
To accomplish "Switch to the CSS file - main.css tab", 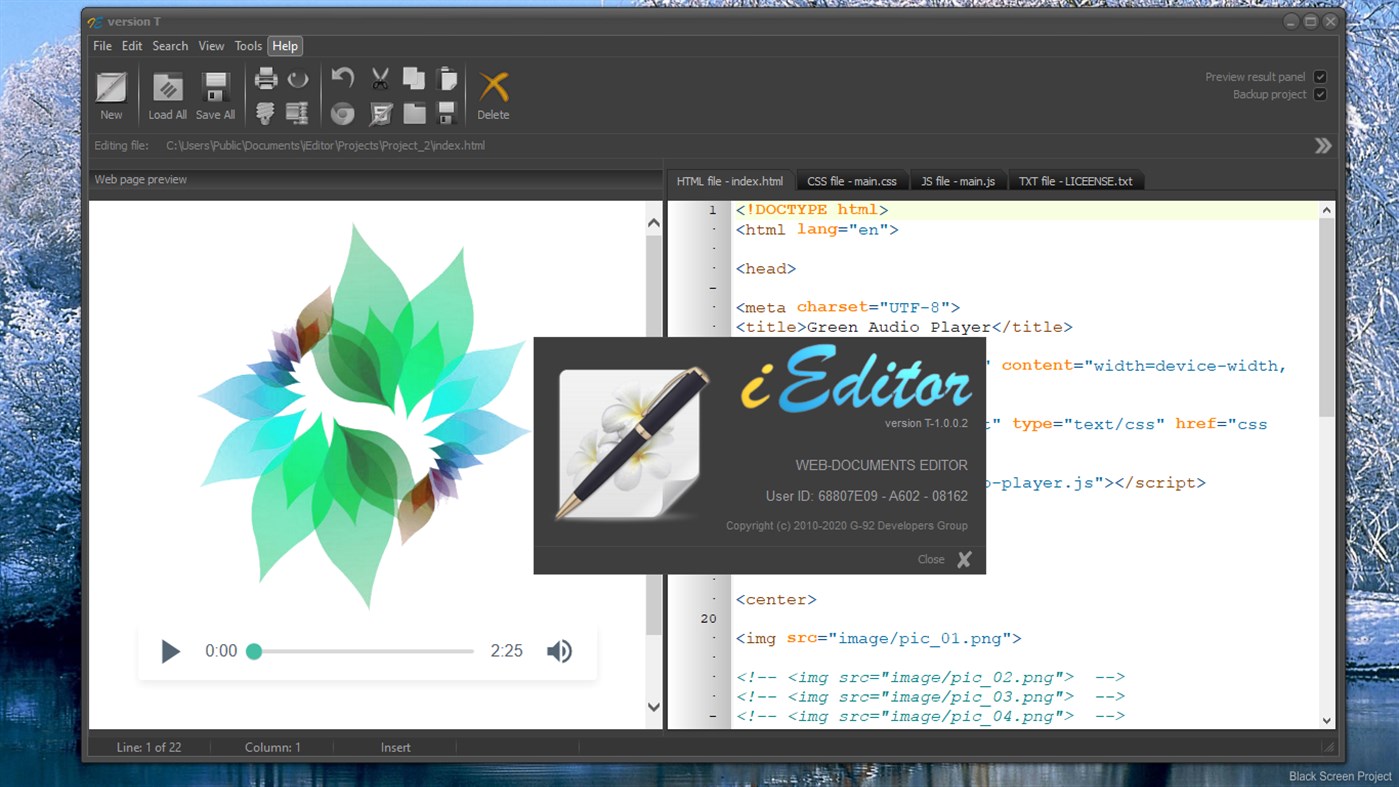I will click(851, 181).
